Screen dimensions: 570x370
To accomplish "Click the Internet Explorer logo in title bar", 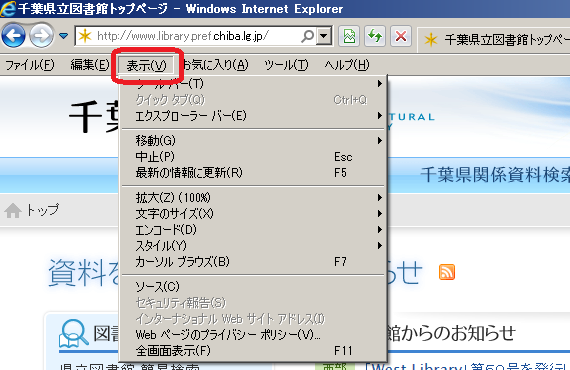I will [x=8, y=8].
